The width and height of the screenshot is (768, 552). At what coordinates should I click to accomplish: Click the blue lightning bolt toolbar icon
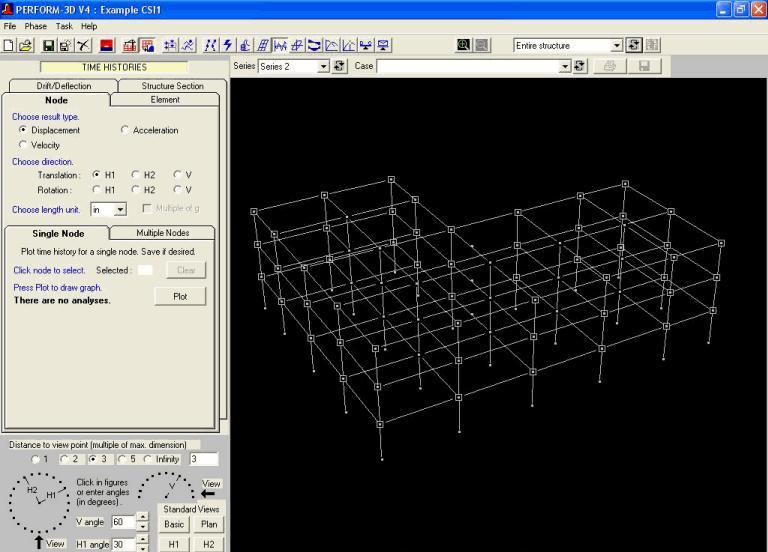[x=227, y=46]
